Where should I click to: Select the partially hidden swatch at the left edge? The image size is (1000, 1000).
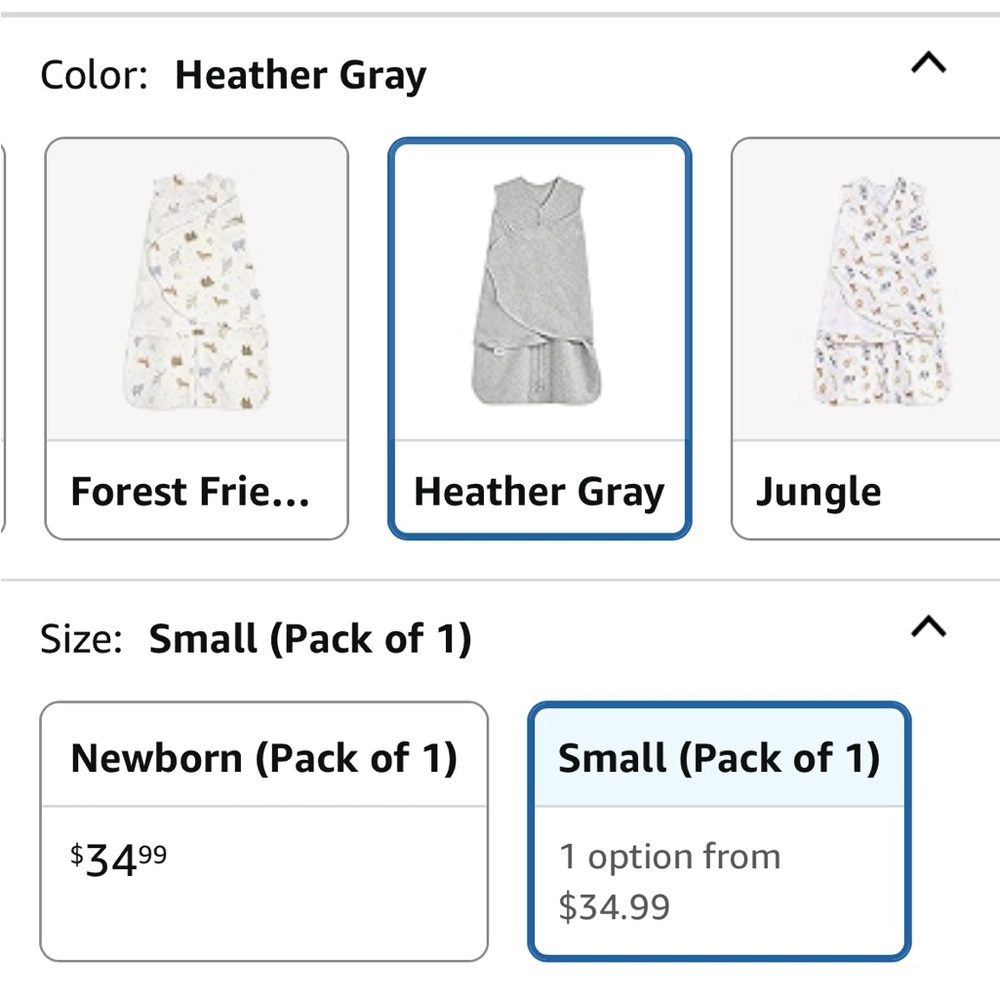[3, 338]
